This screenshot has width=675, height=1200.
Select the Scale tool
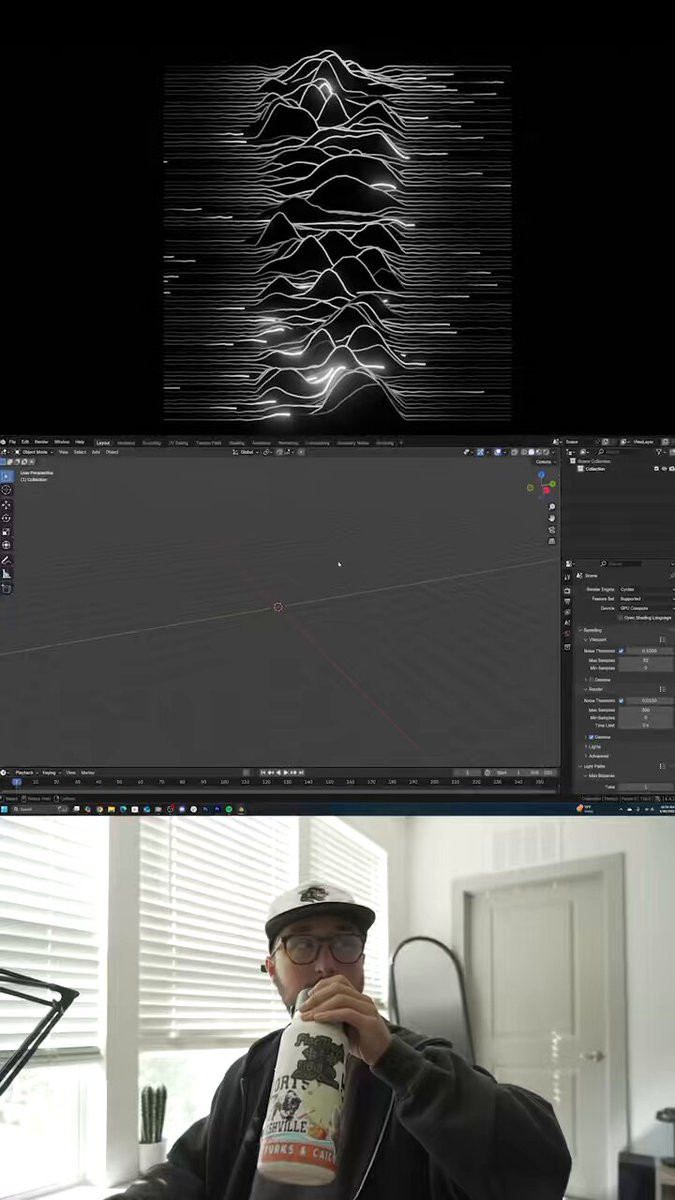coord(6,532)
